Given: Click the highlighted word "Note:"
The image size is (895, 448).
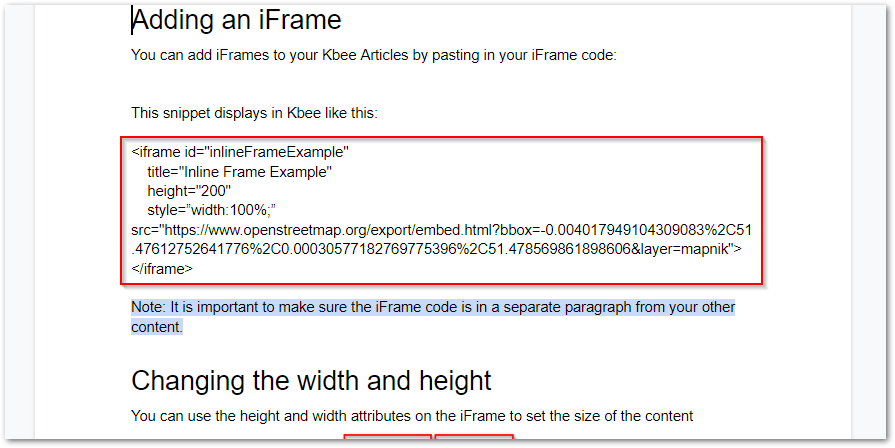Looking at the screenshot, I should 148,307.
